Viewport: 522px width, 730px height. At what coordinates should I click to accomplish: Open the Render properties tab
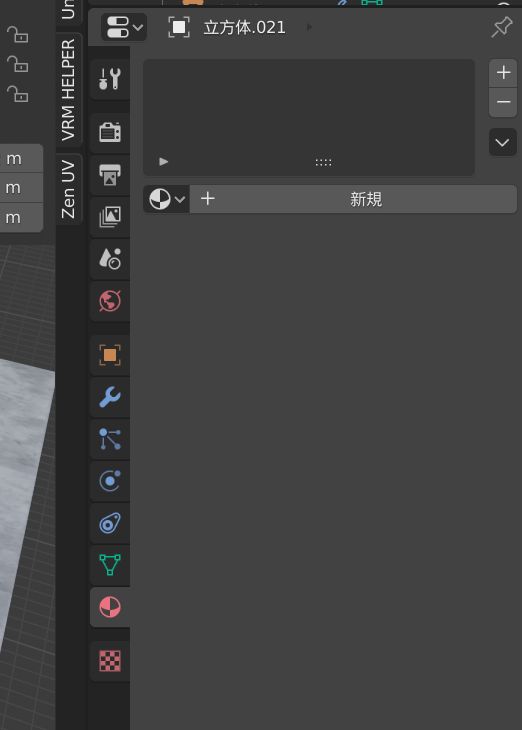click(110, 133)
